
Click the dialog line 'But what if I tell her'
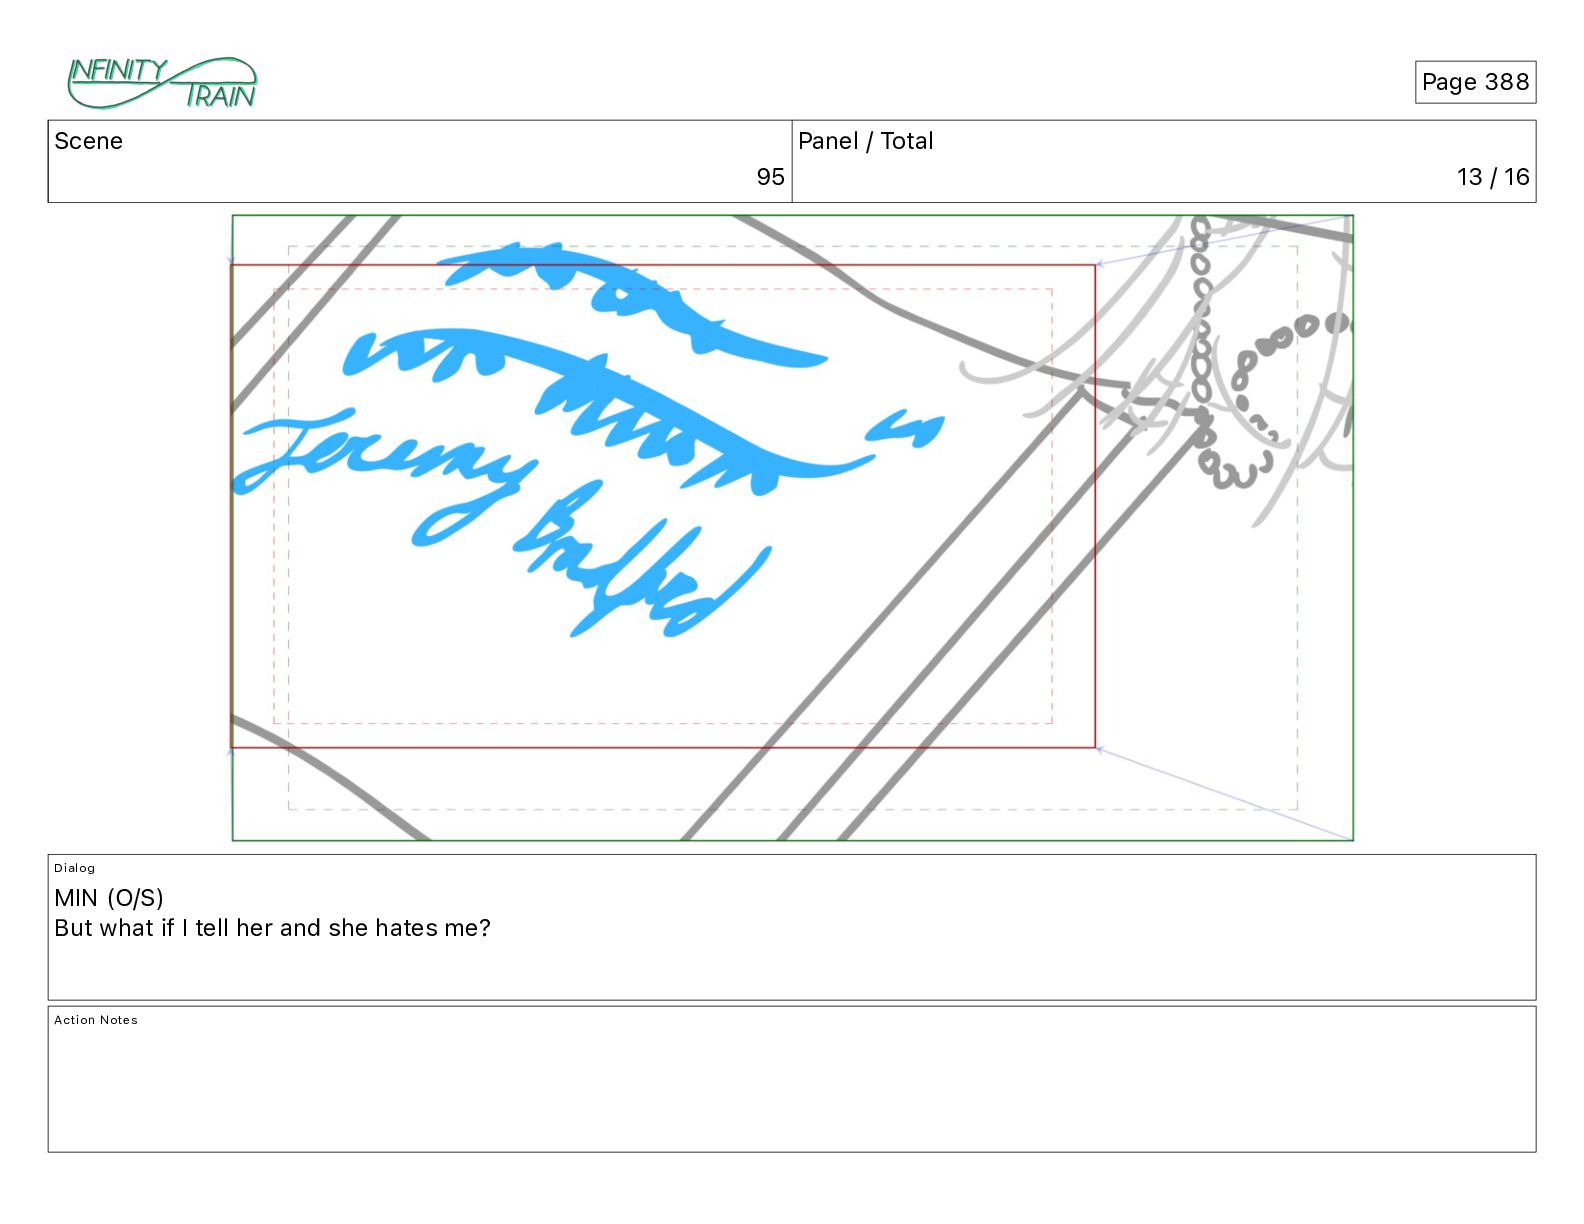(272, 928)
